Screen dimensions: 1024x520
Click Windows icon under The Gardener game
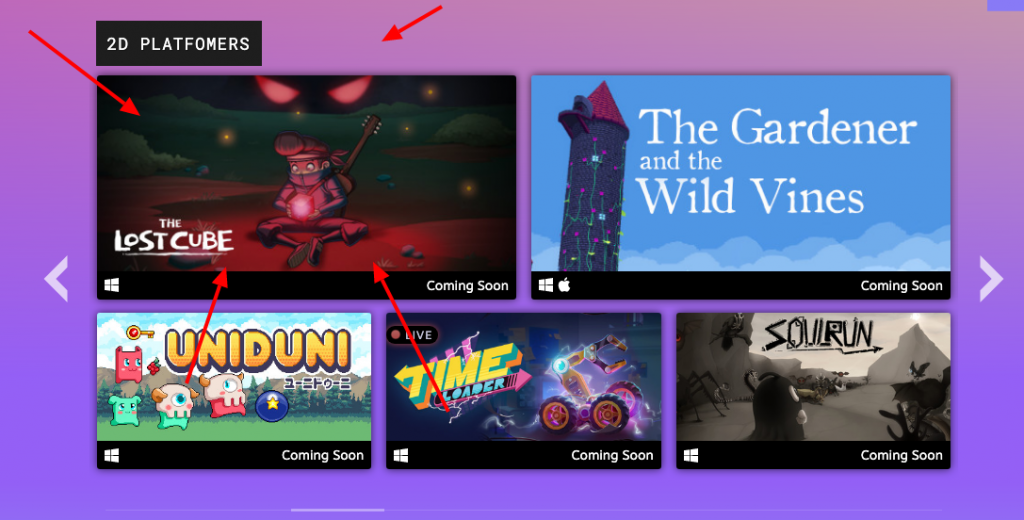click(546, 285)
